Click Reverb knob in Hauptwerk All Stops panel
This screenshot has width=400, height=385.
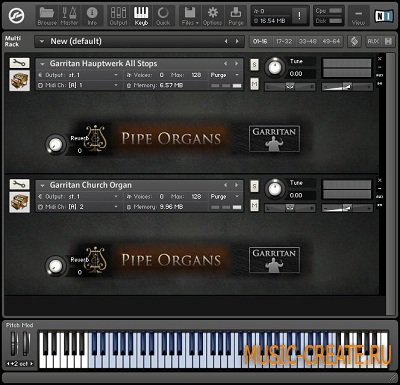point(56,144)
